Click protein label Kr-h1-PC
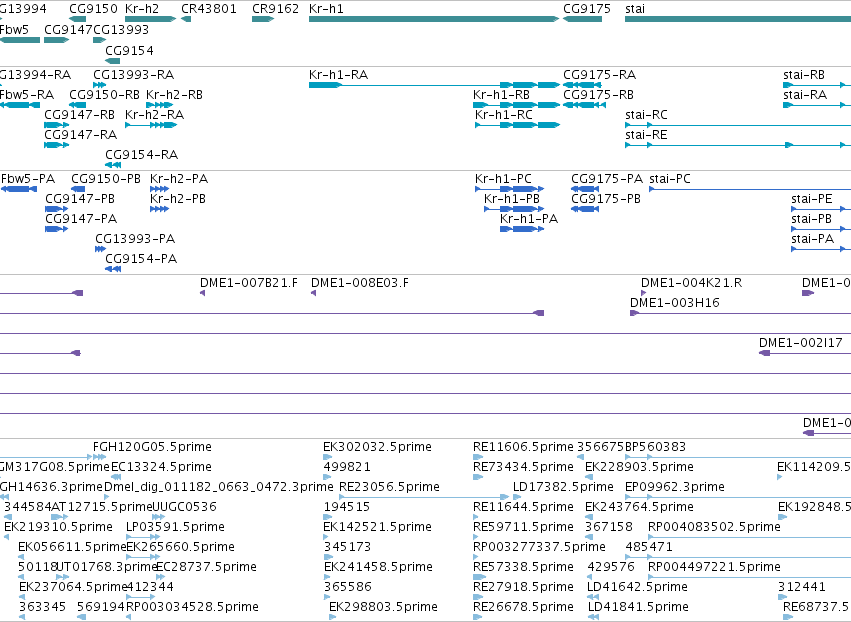This screenshot has height=622, width=851. [x=503, y=179]
